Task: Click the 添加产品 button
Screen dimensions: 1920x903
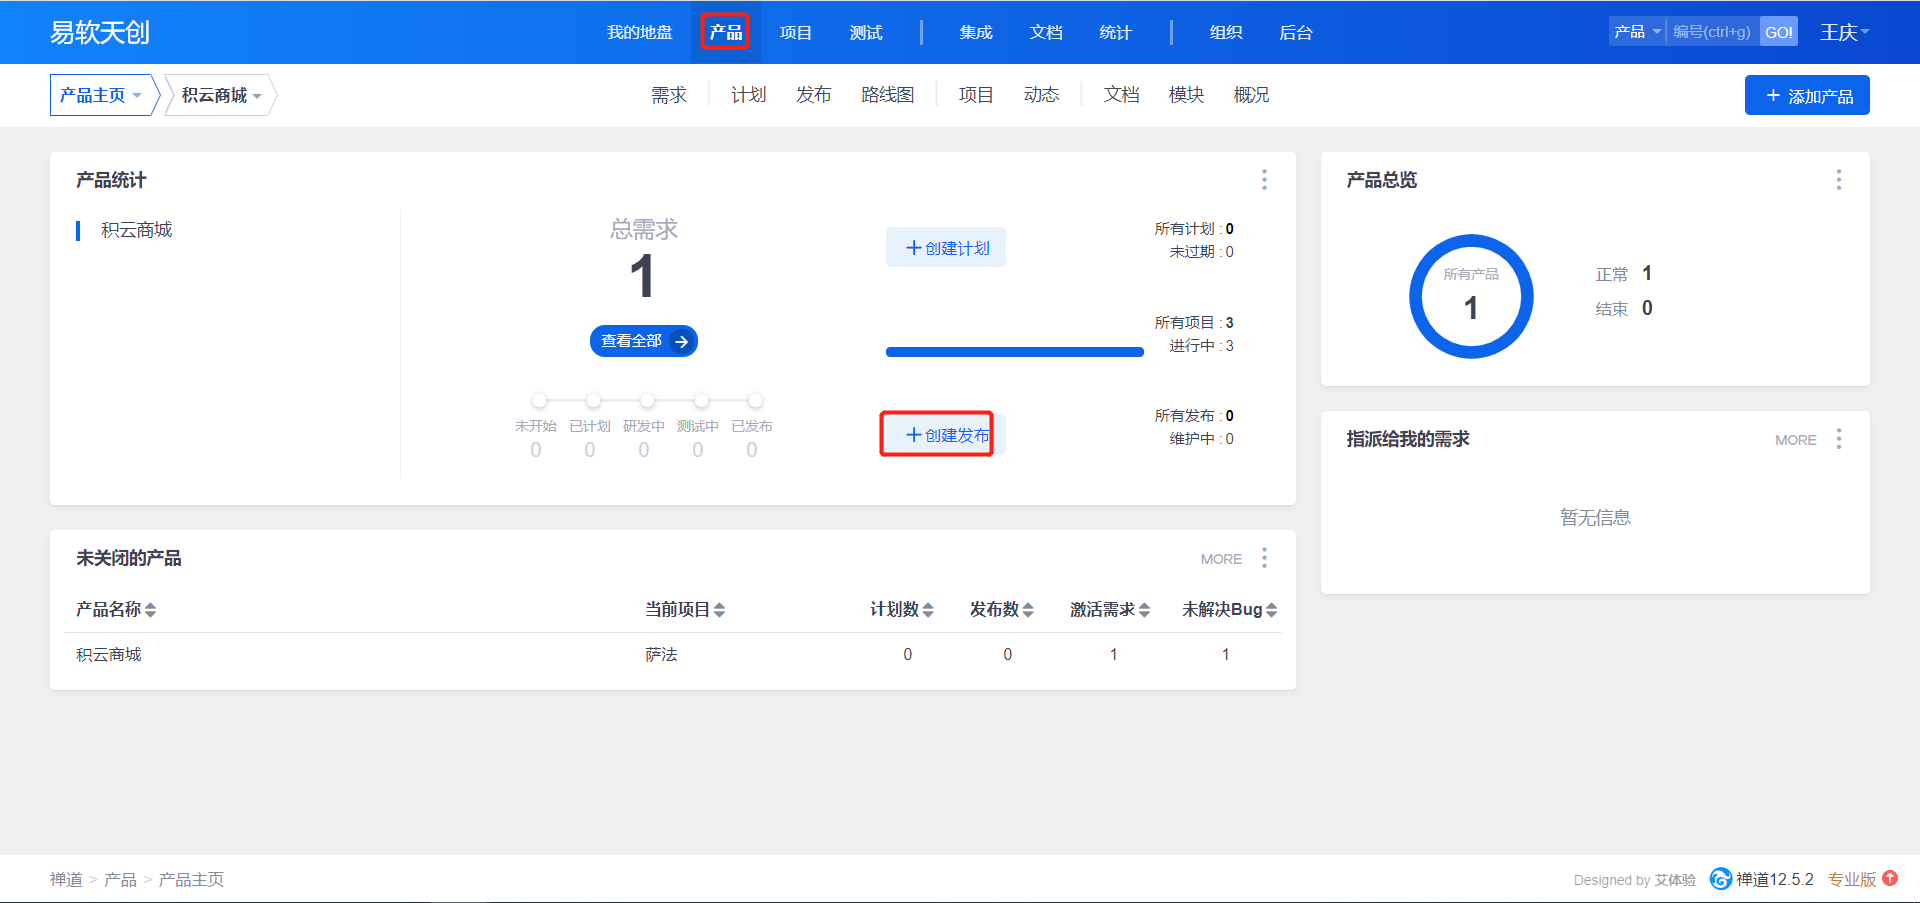Action: (x=1807, y=94)
